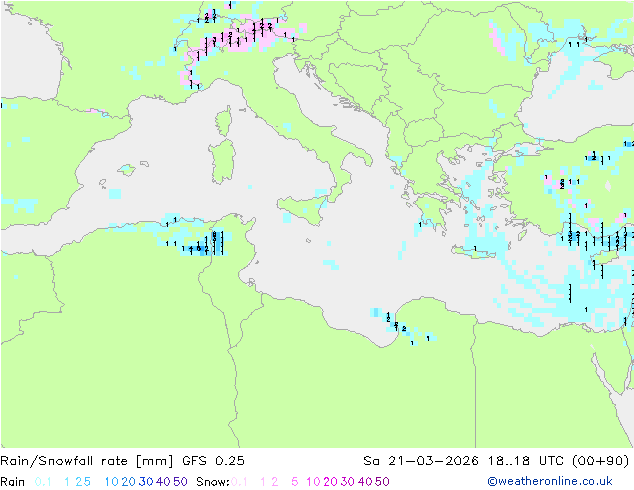Click the "Snow:" legend label
This screenshot has width=634, height=490.
213,482
